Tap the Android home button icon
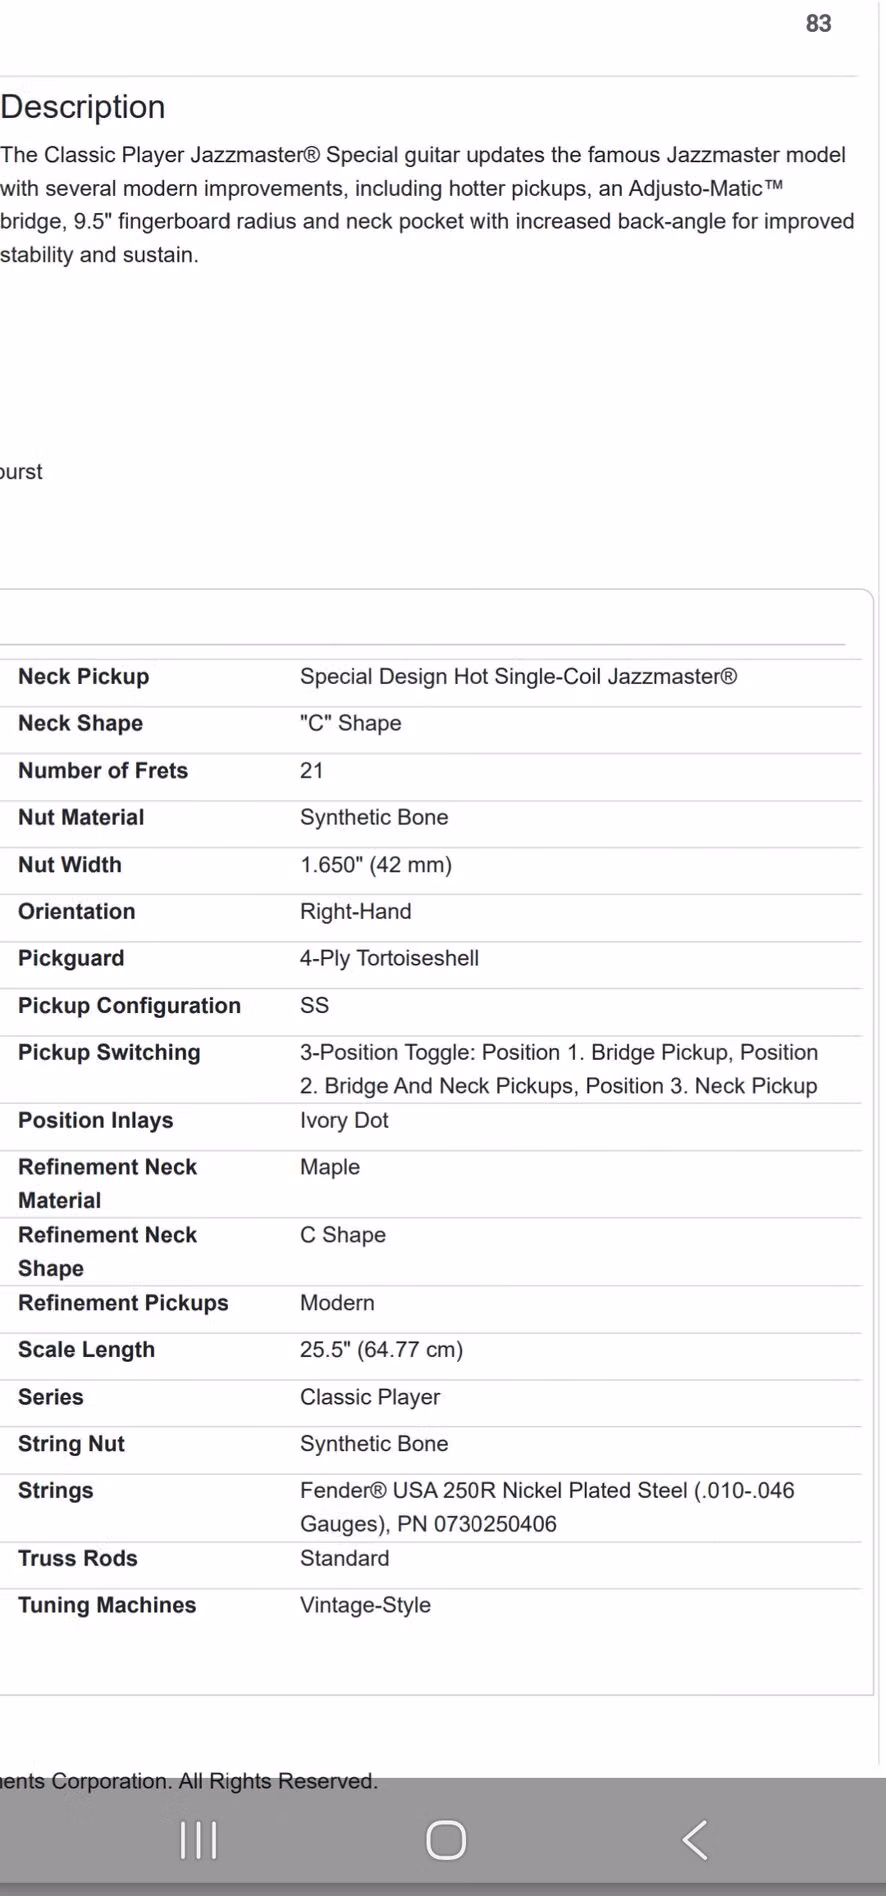The height and width of the screenshot is (1896, 886). click(446, 1840)
